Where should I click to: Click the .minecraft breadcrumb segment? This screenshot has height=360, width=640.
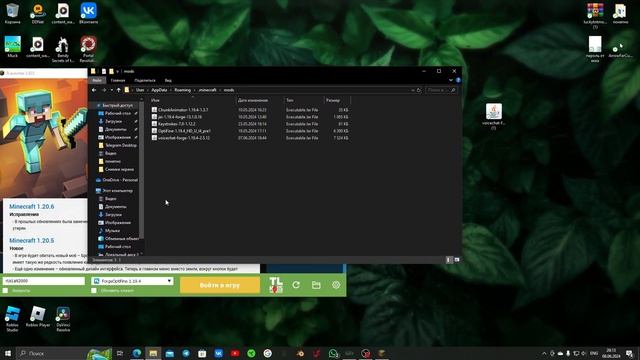click(x=208, y=90)
